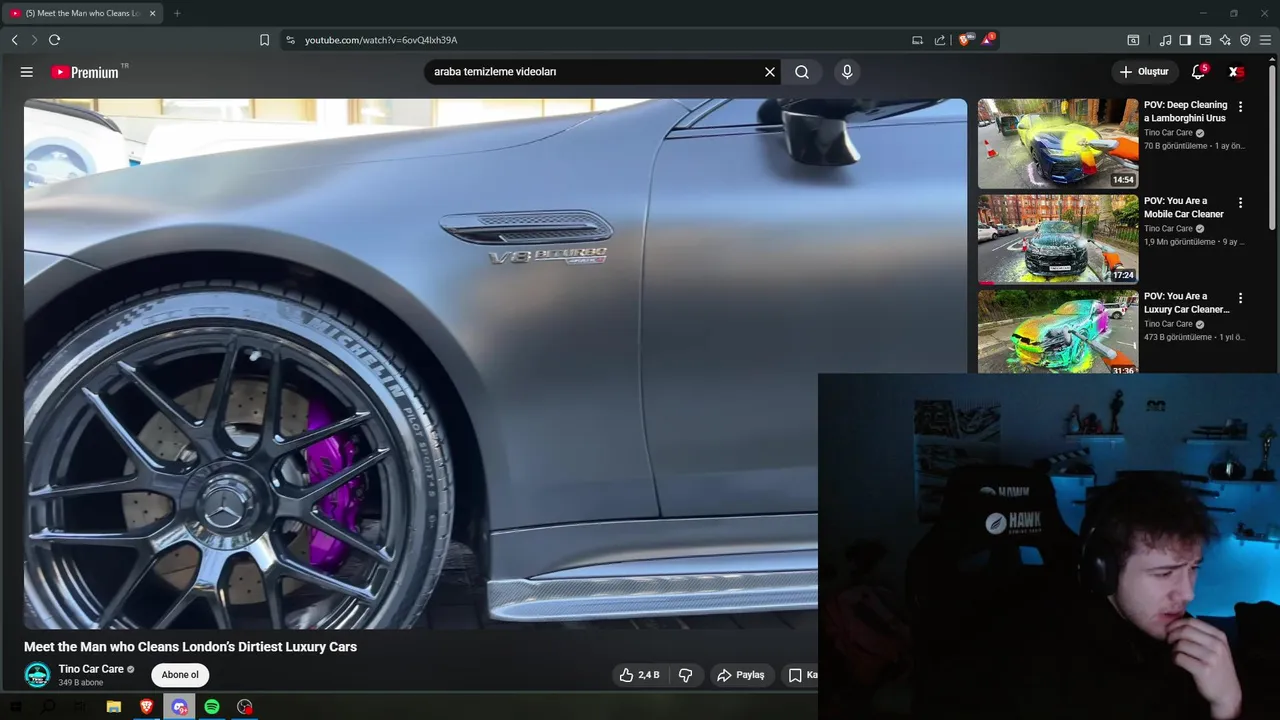Open Tino Car Care channel avatar

pos(37,675)
